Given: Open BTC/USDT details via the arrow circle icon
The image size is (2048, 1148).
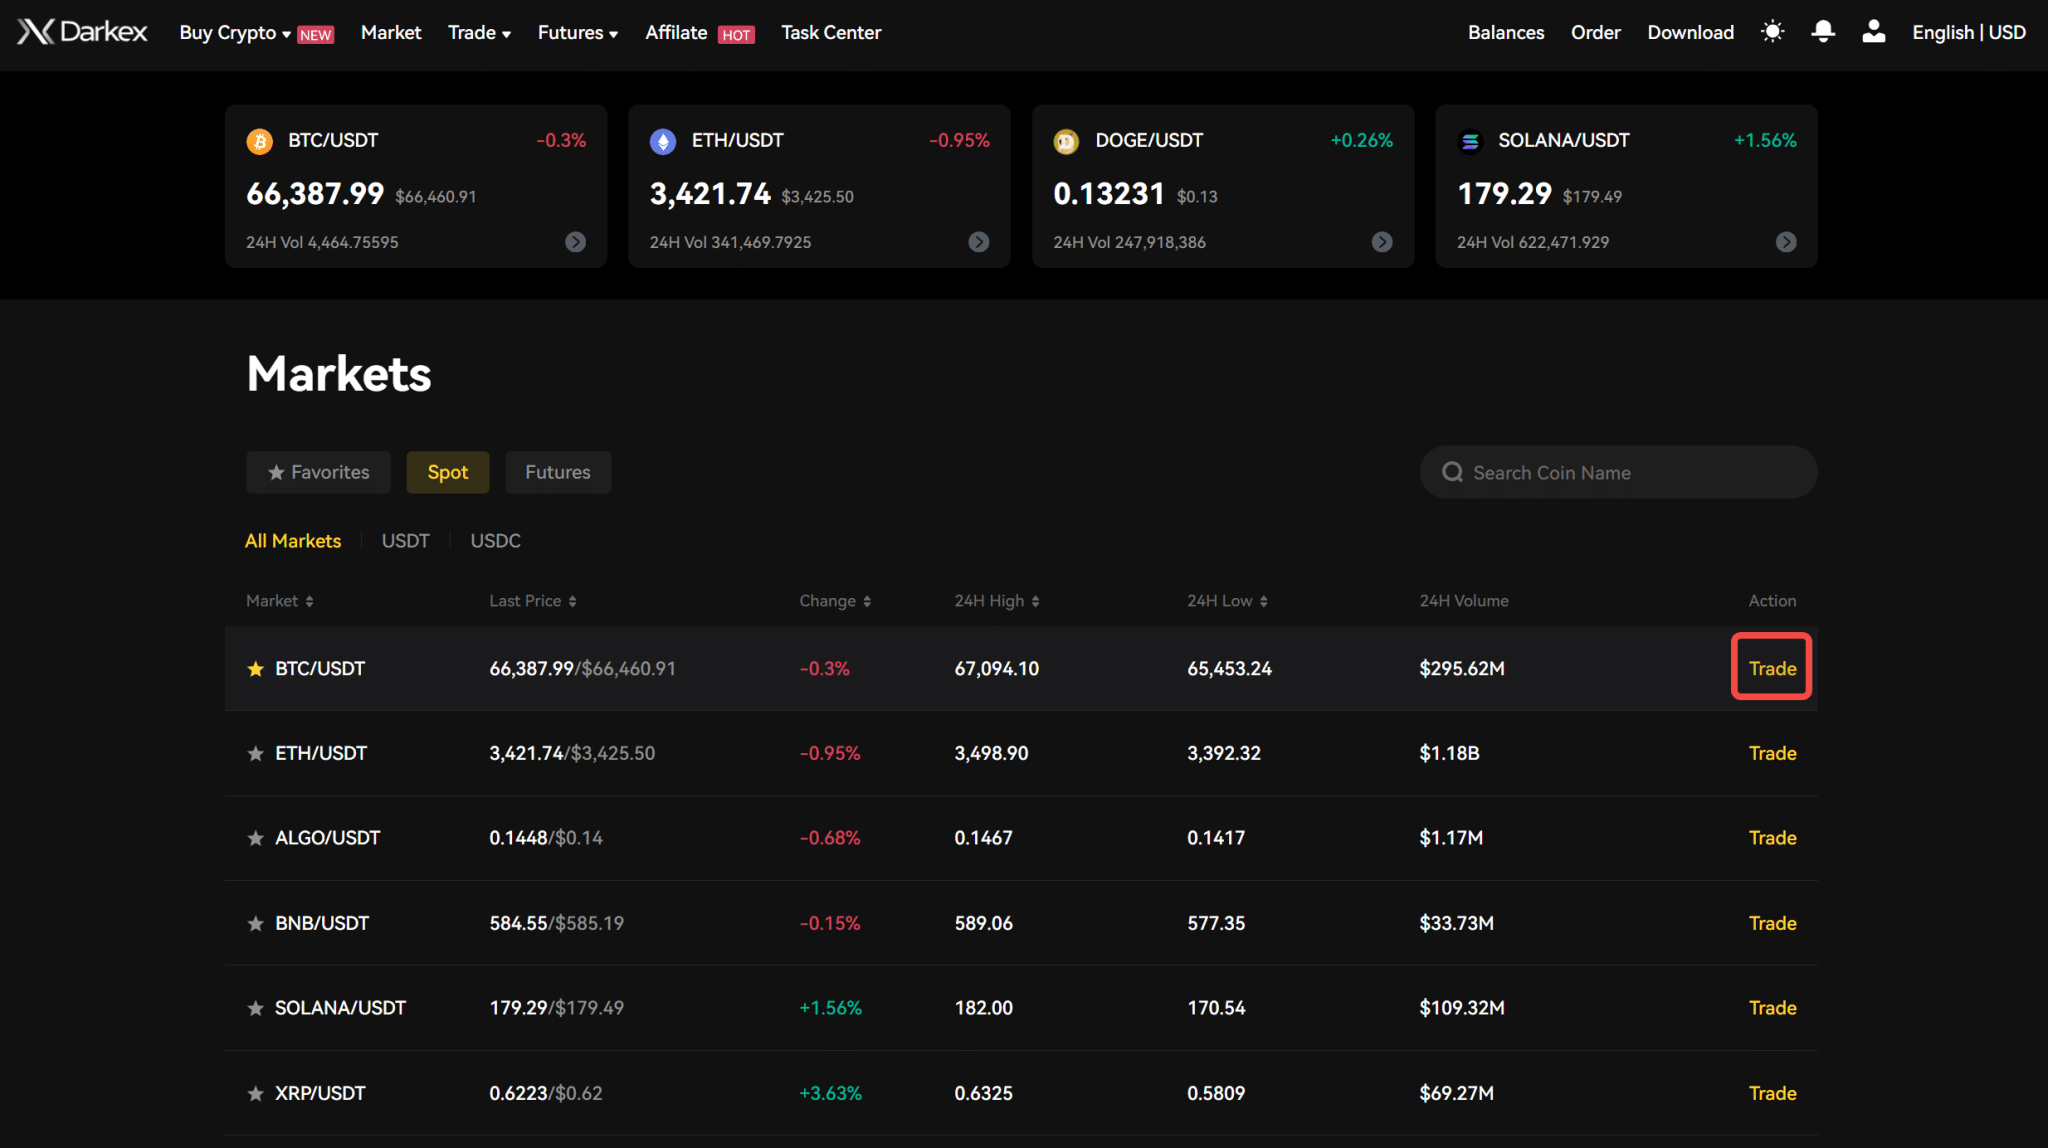Looking at the screenshot, I should click(575, 242).
